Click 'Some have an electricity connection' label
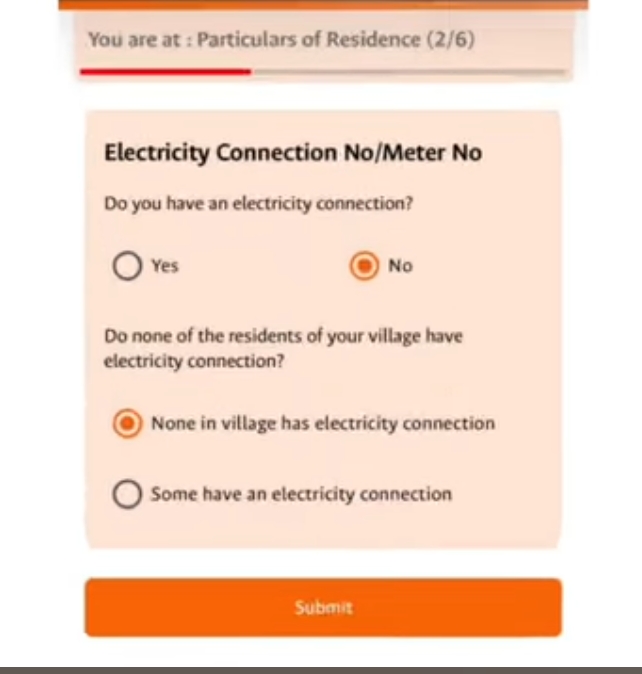The image size is (642, 674). tap(301, 494)
